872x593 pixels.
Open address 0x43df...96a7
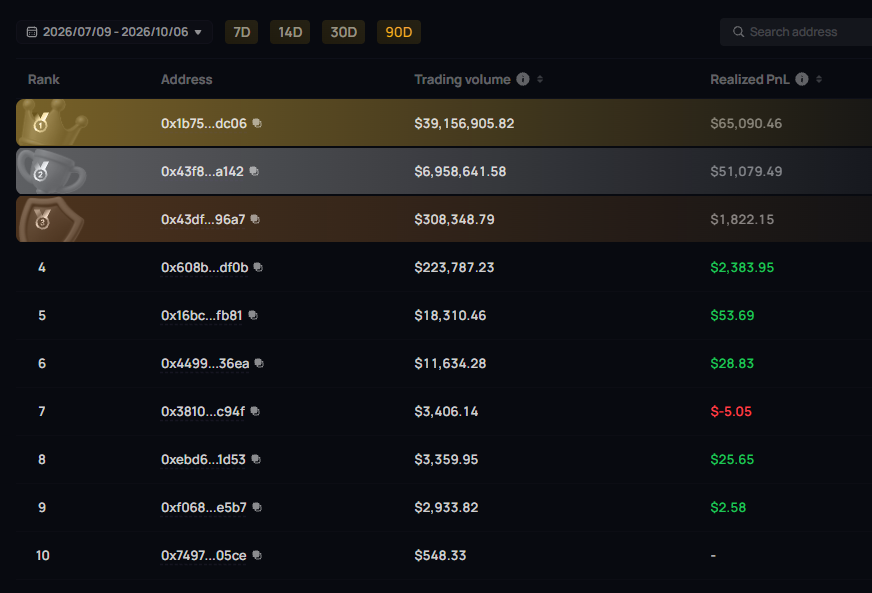203,219
